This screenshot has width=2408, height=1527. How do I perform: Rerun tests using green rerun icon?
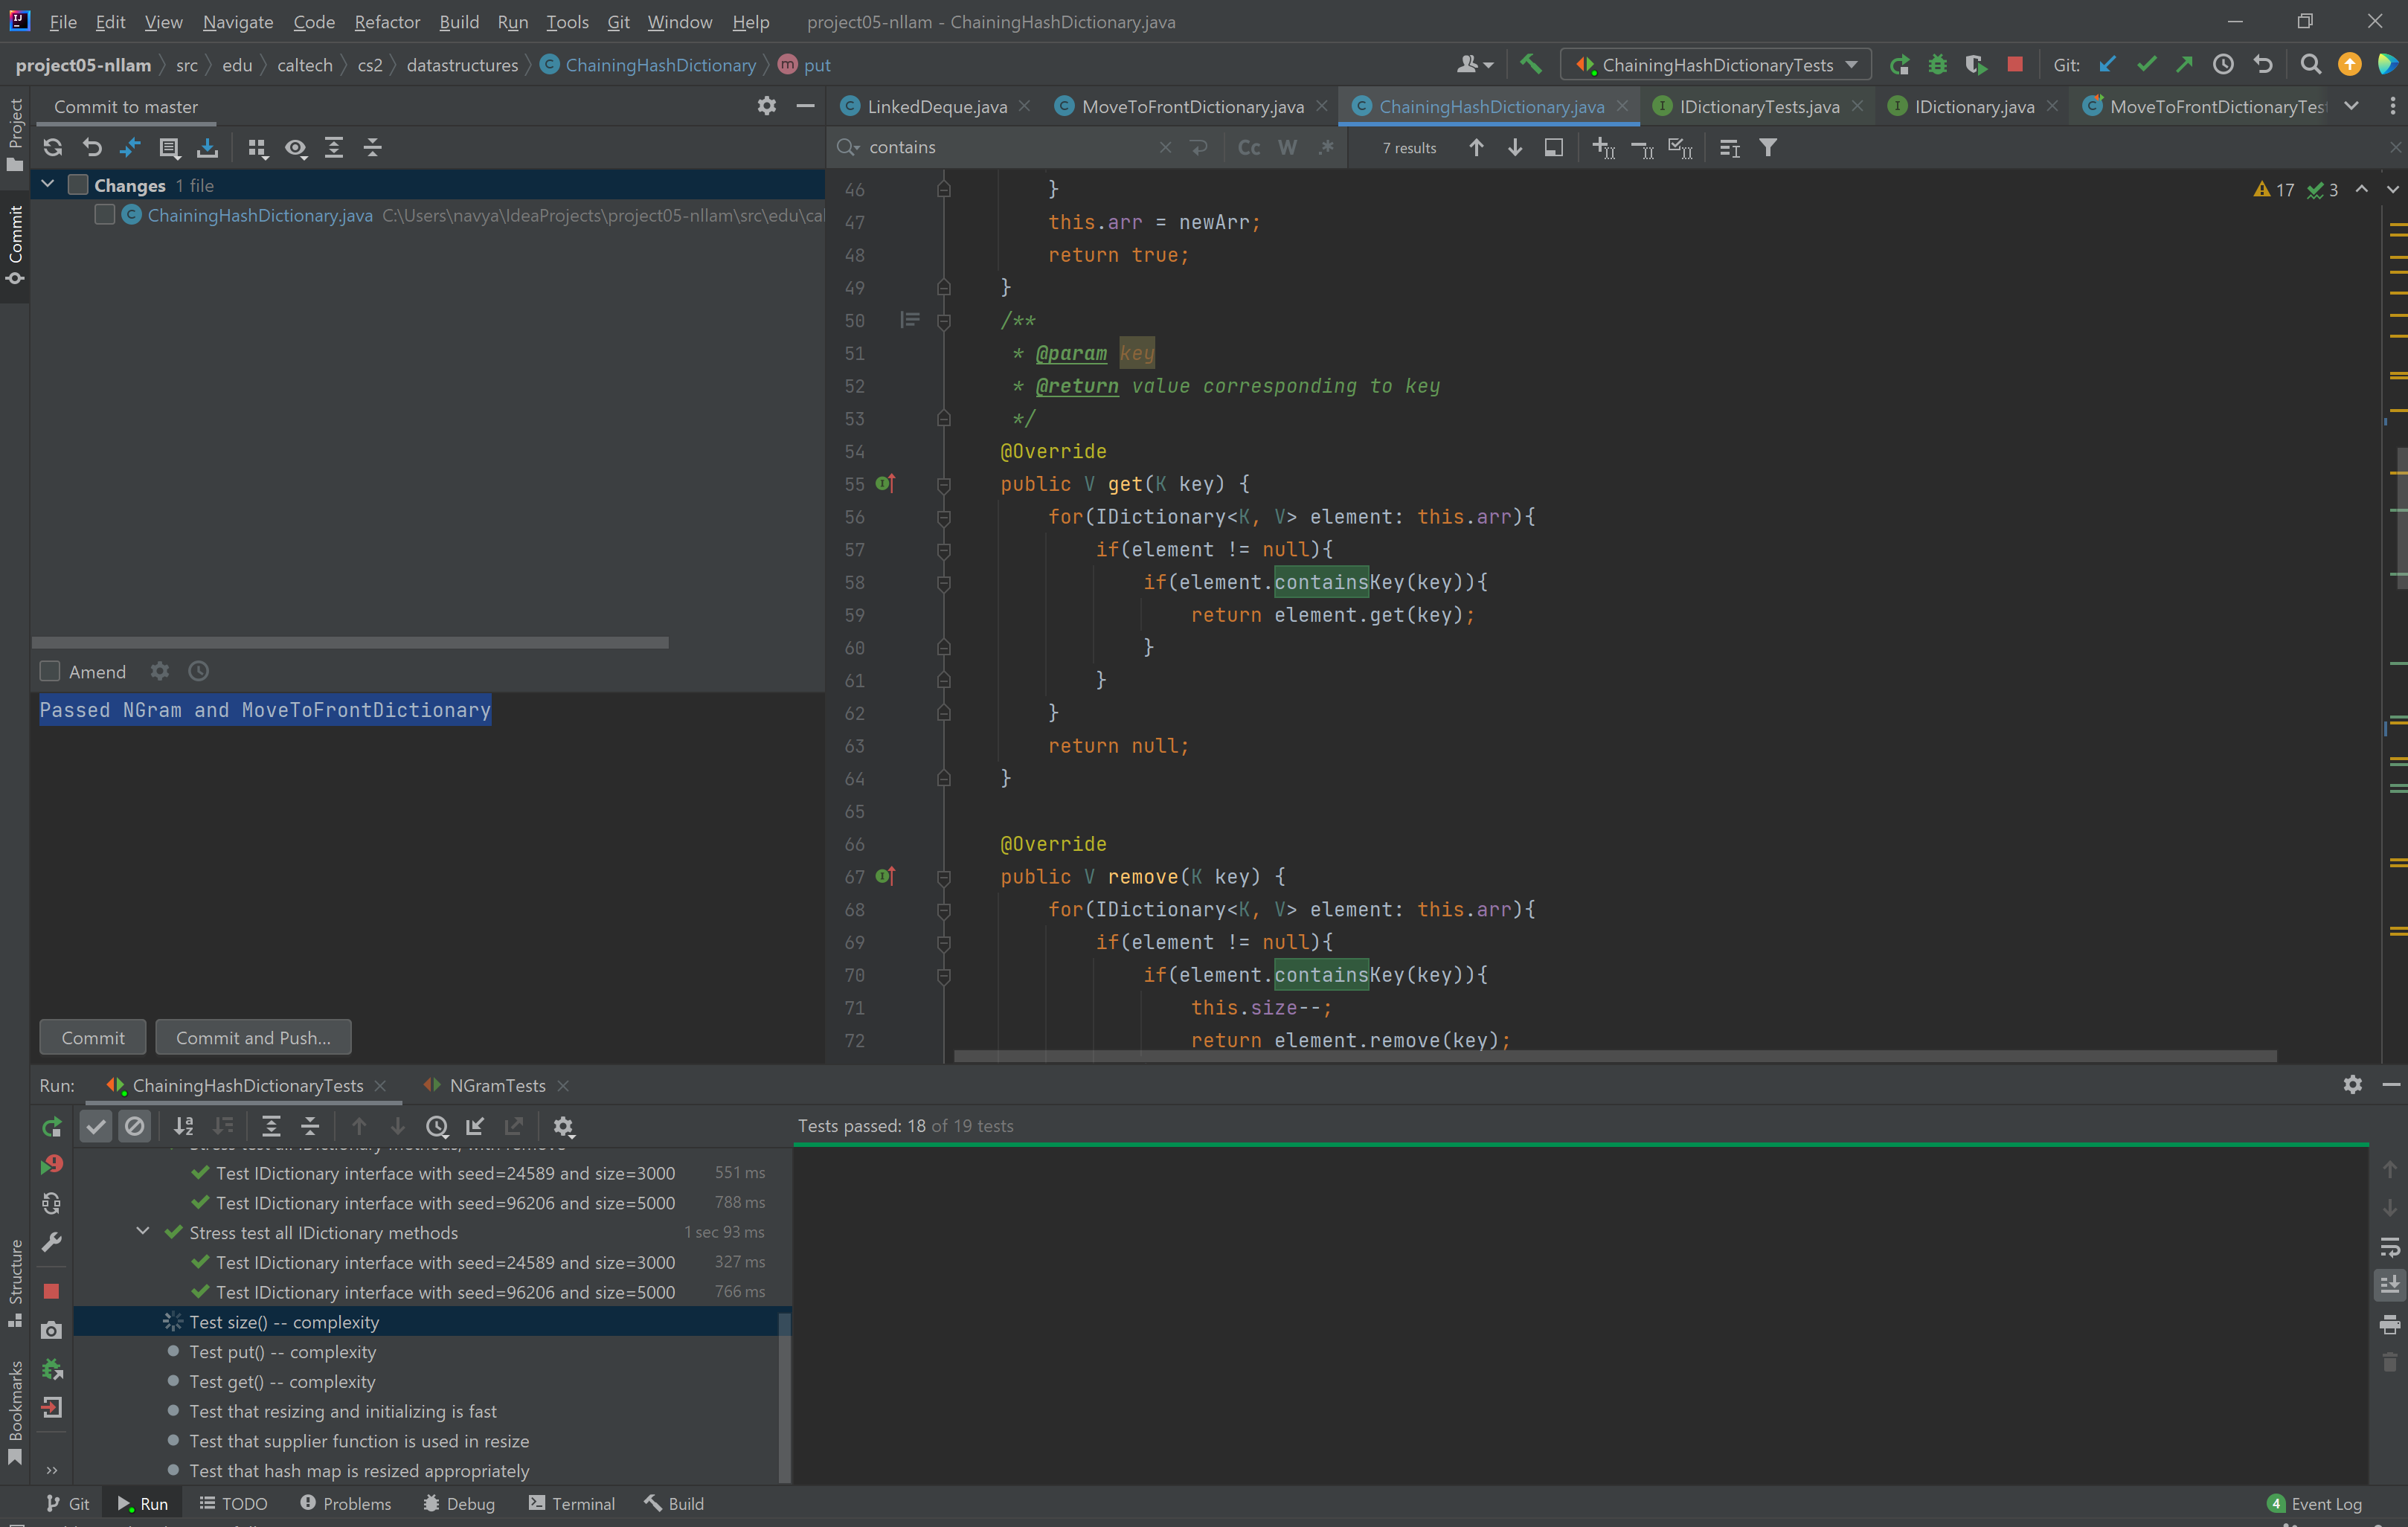click(x=52, y=1127)
